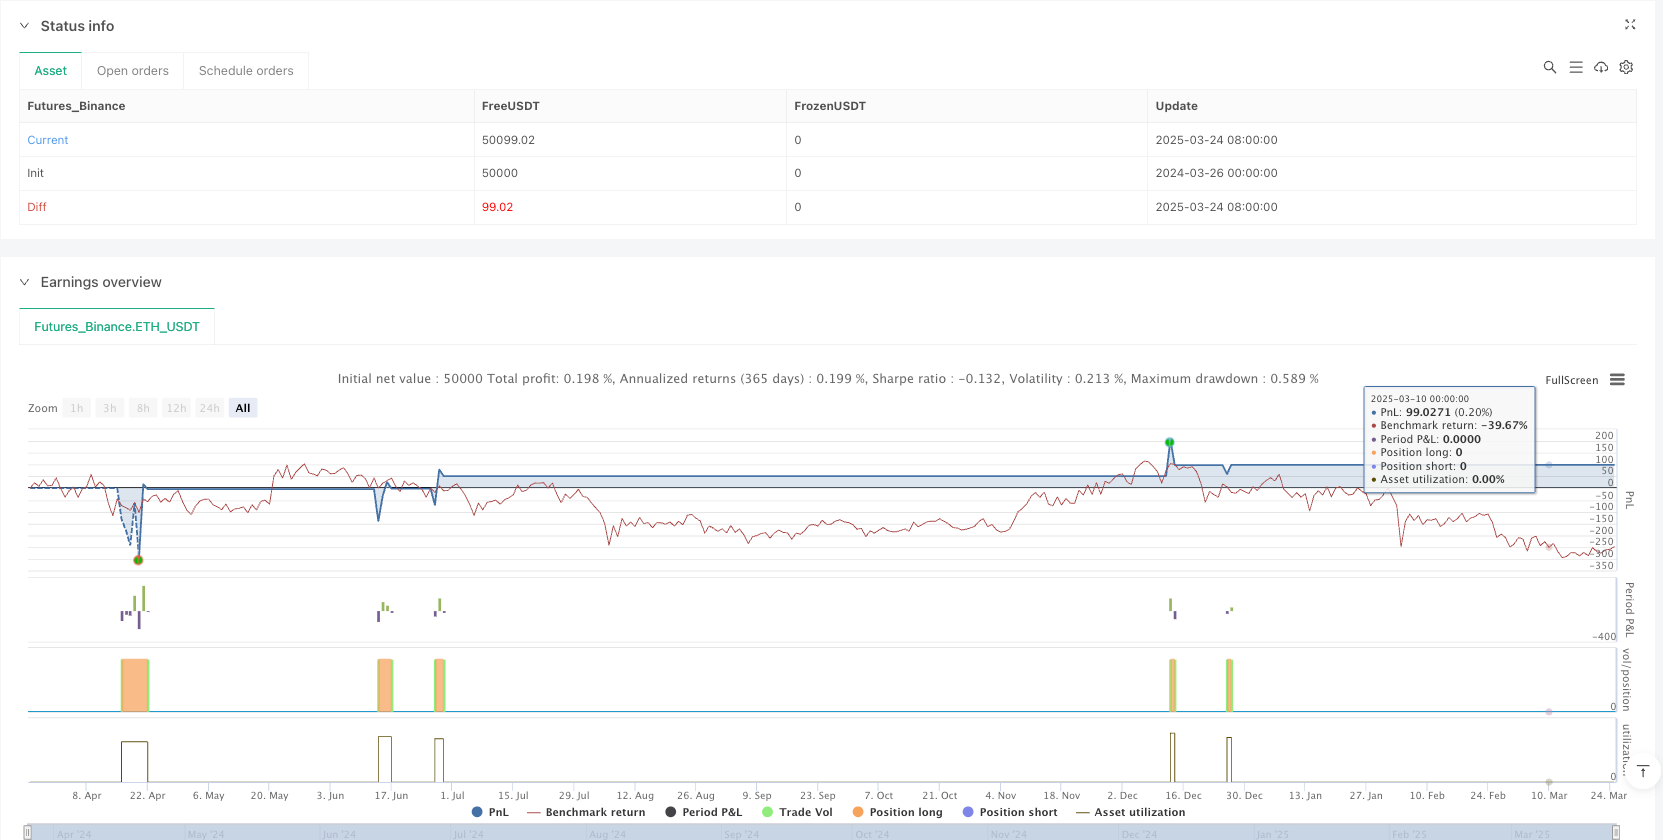Open the table list view icon
Screen dimensions: 1663x840
(x=1576, y=67)
